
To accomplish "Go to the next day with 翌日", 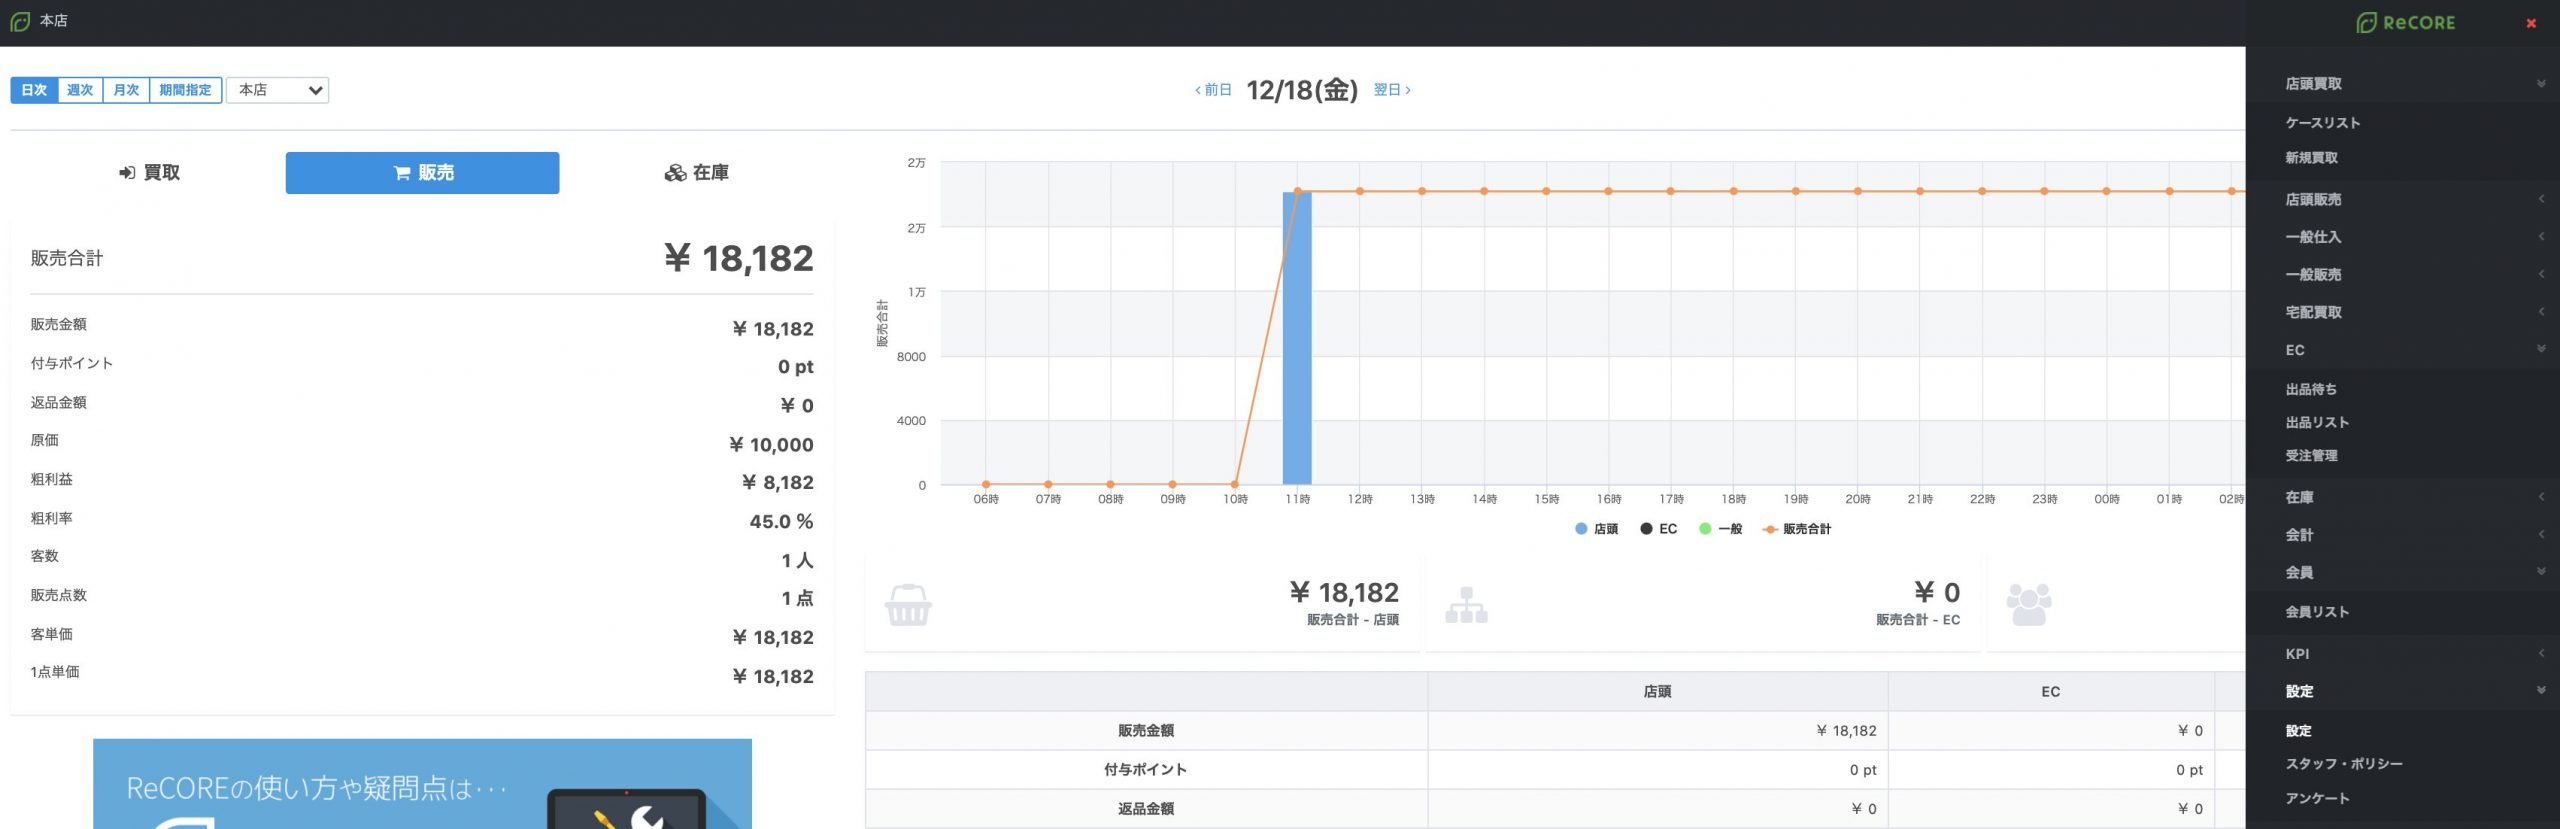I will tap(1392, 90).
